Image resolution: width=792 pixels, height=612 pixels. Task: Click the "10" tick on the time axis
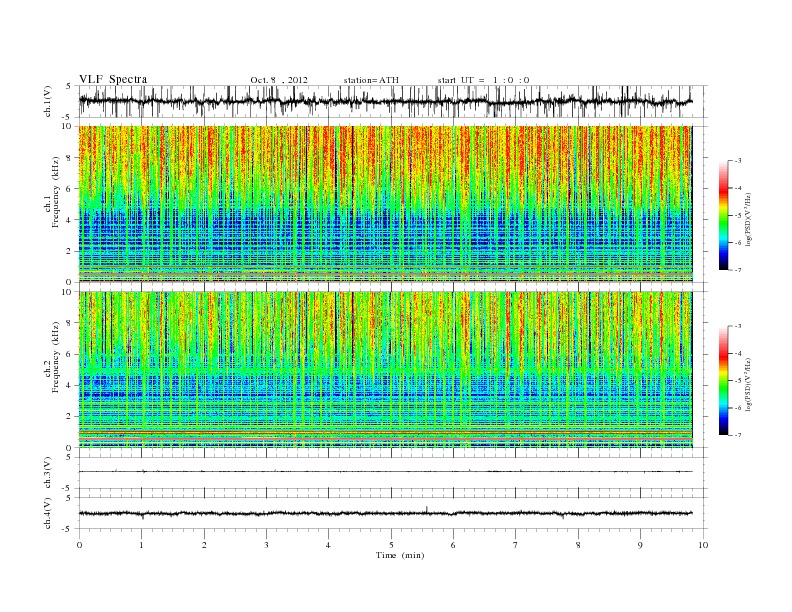click(x=703, y=545)
